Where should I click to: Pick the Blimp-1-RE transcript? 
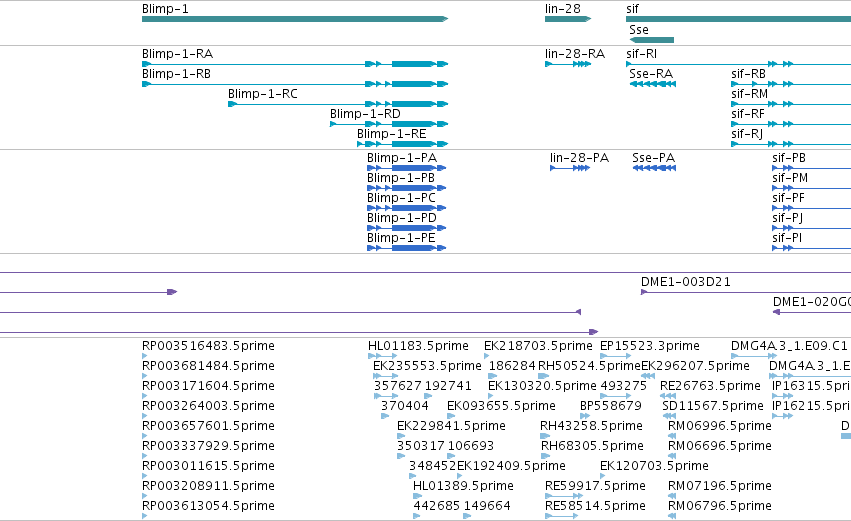tap(403, 144)
